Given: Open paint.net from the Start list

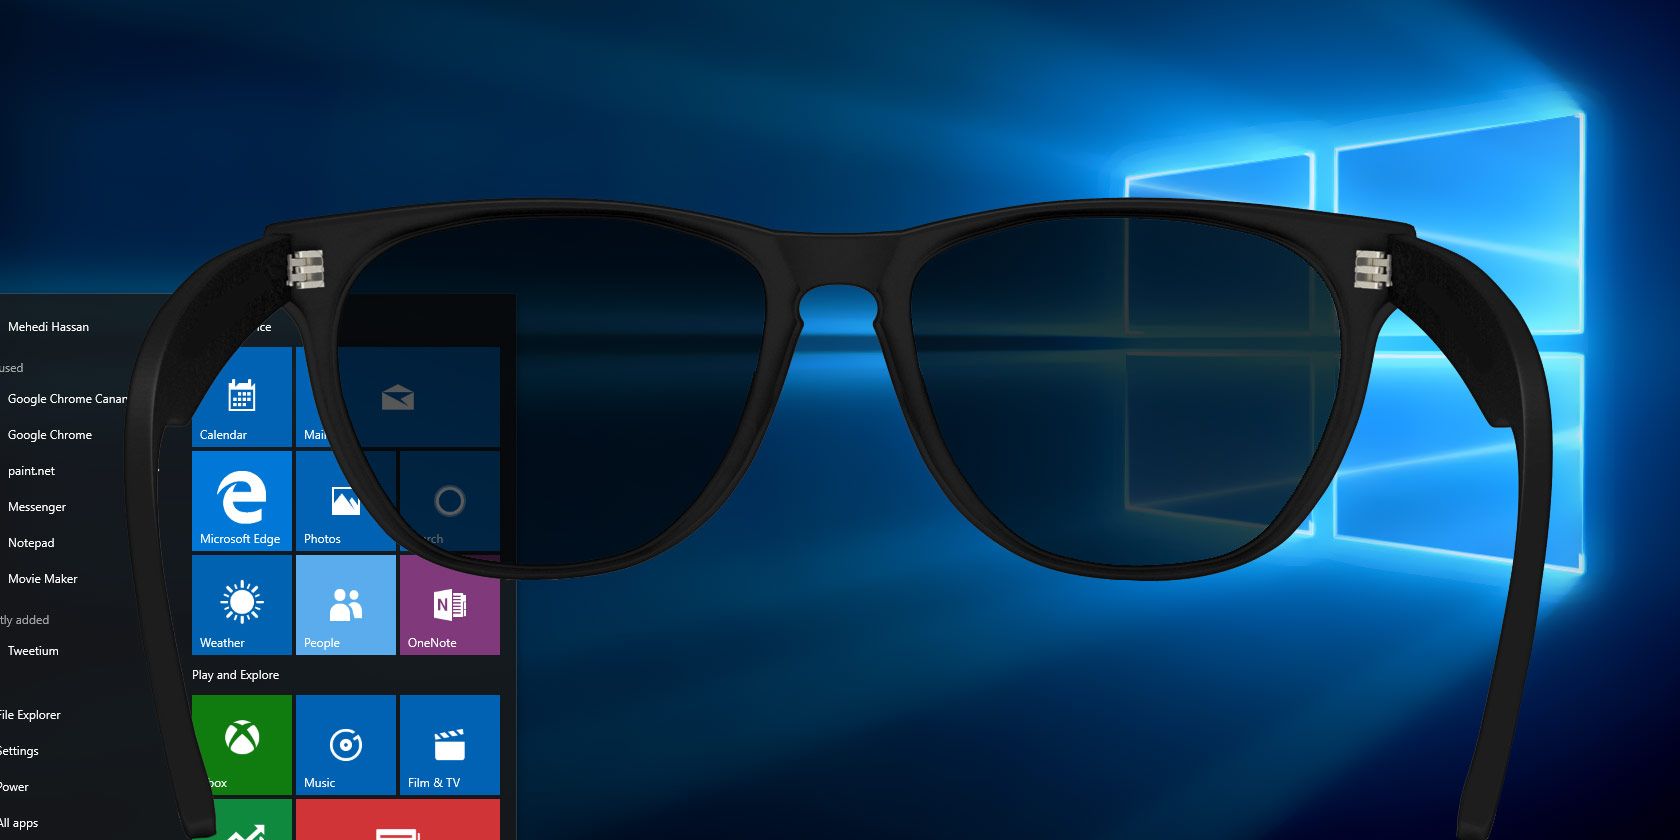Looking at the screenshot, I should tap(31, 471).
